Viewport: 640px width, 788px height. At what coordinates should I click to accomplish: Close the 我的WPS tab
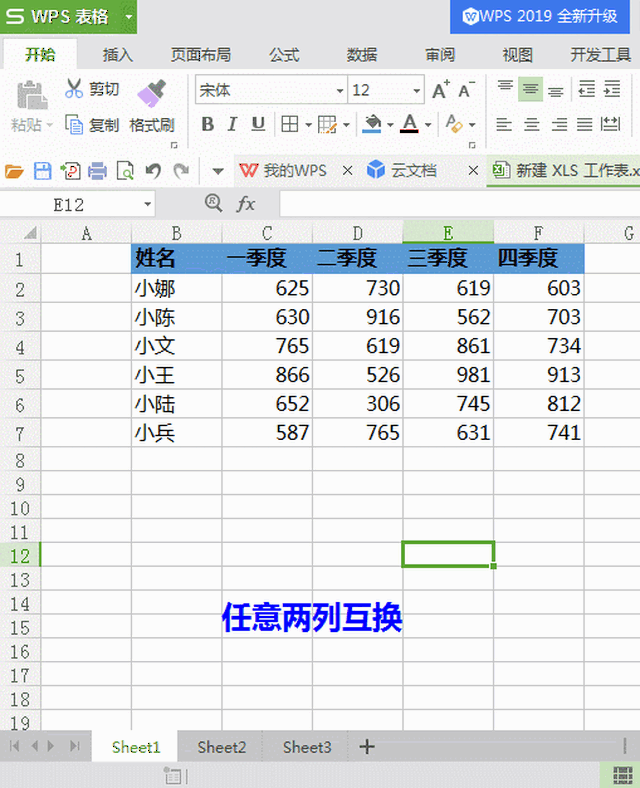tap(347, 171)
